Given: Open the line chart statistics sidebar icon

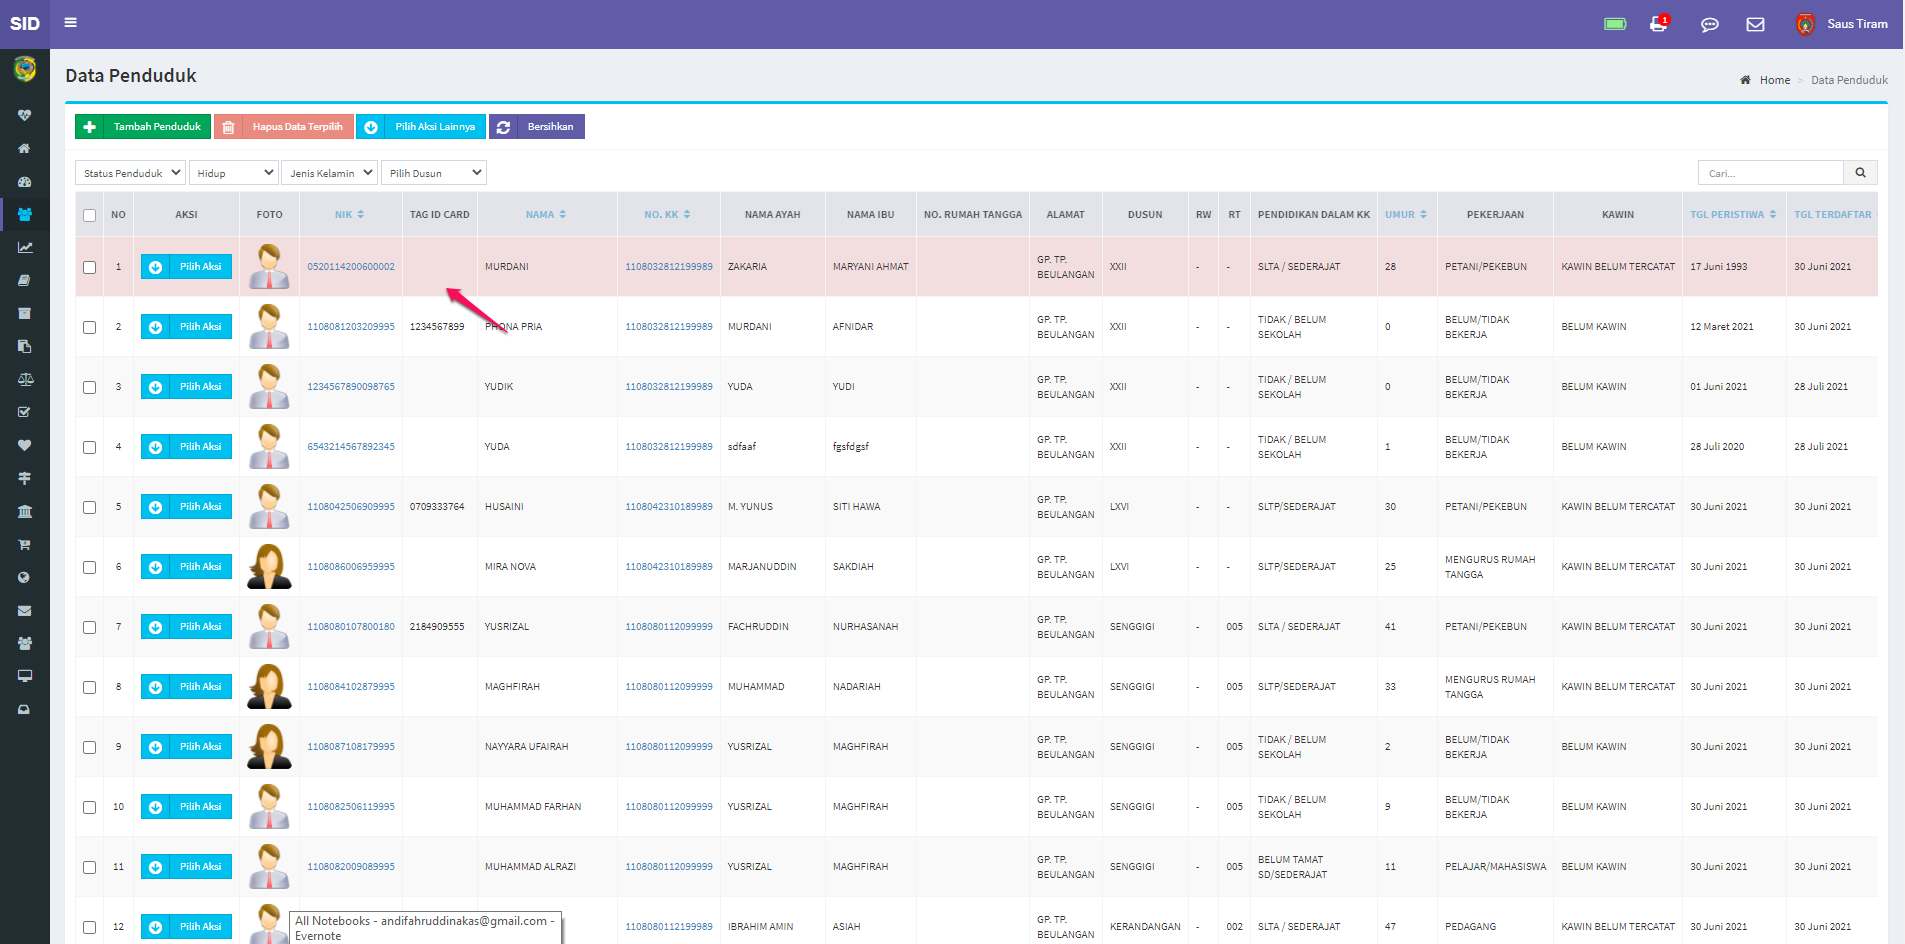Looking at the screenshot, I should click(25, 247).
